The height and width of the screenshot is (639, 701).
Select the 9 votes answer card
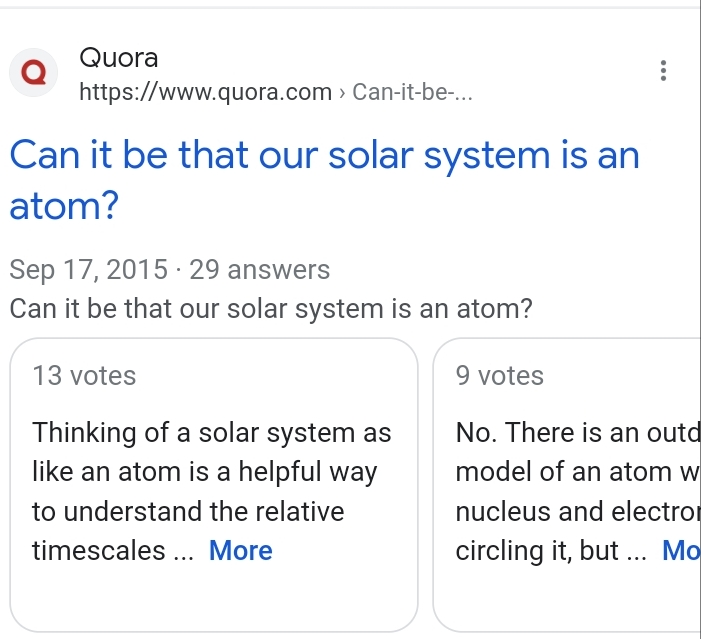coord(567,485)
